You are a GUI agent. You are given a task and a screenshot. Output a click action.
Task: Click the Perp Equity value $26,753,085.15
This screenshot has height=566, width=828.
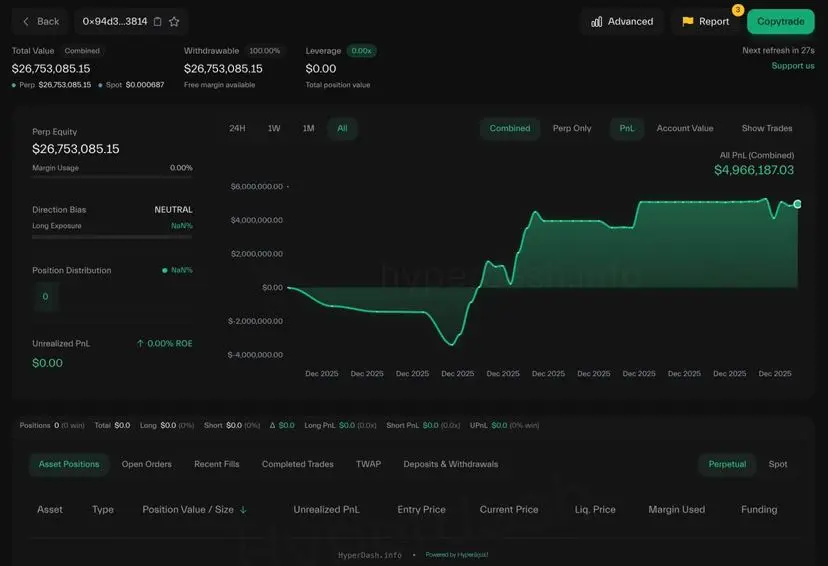click(76, 149)
